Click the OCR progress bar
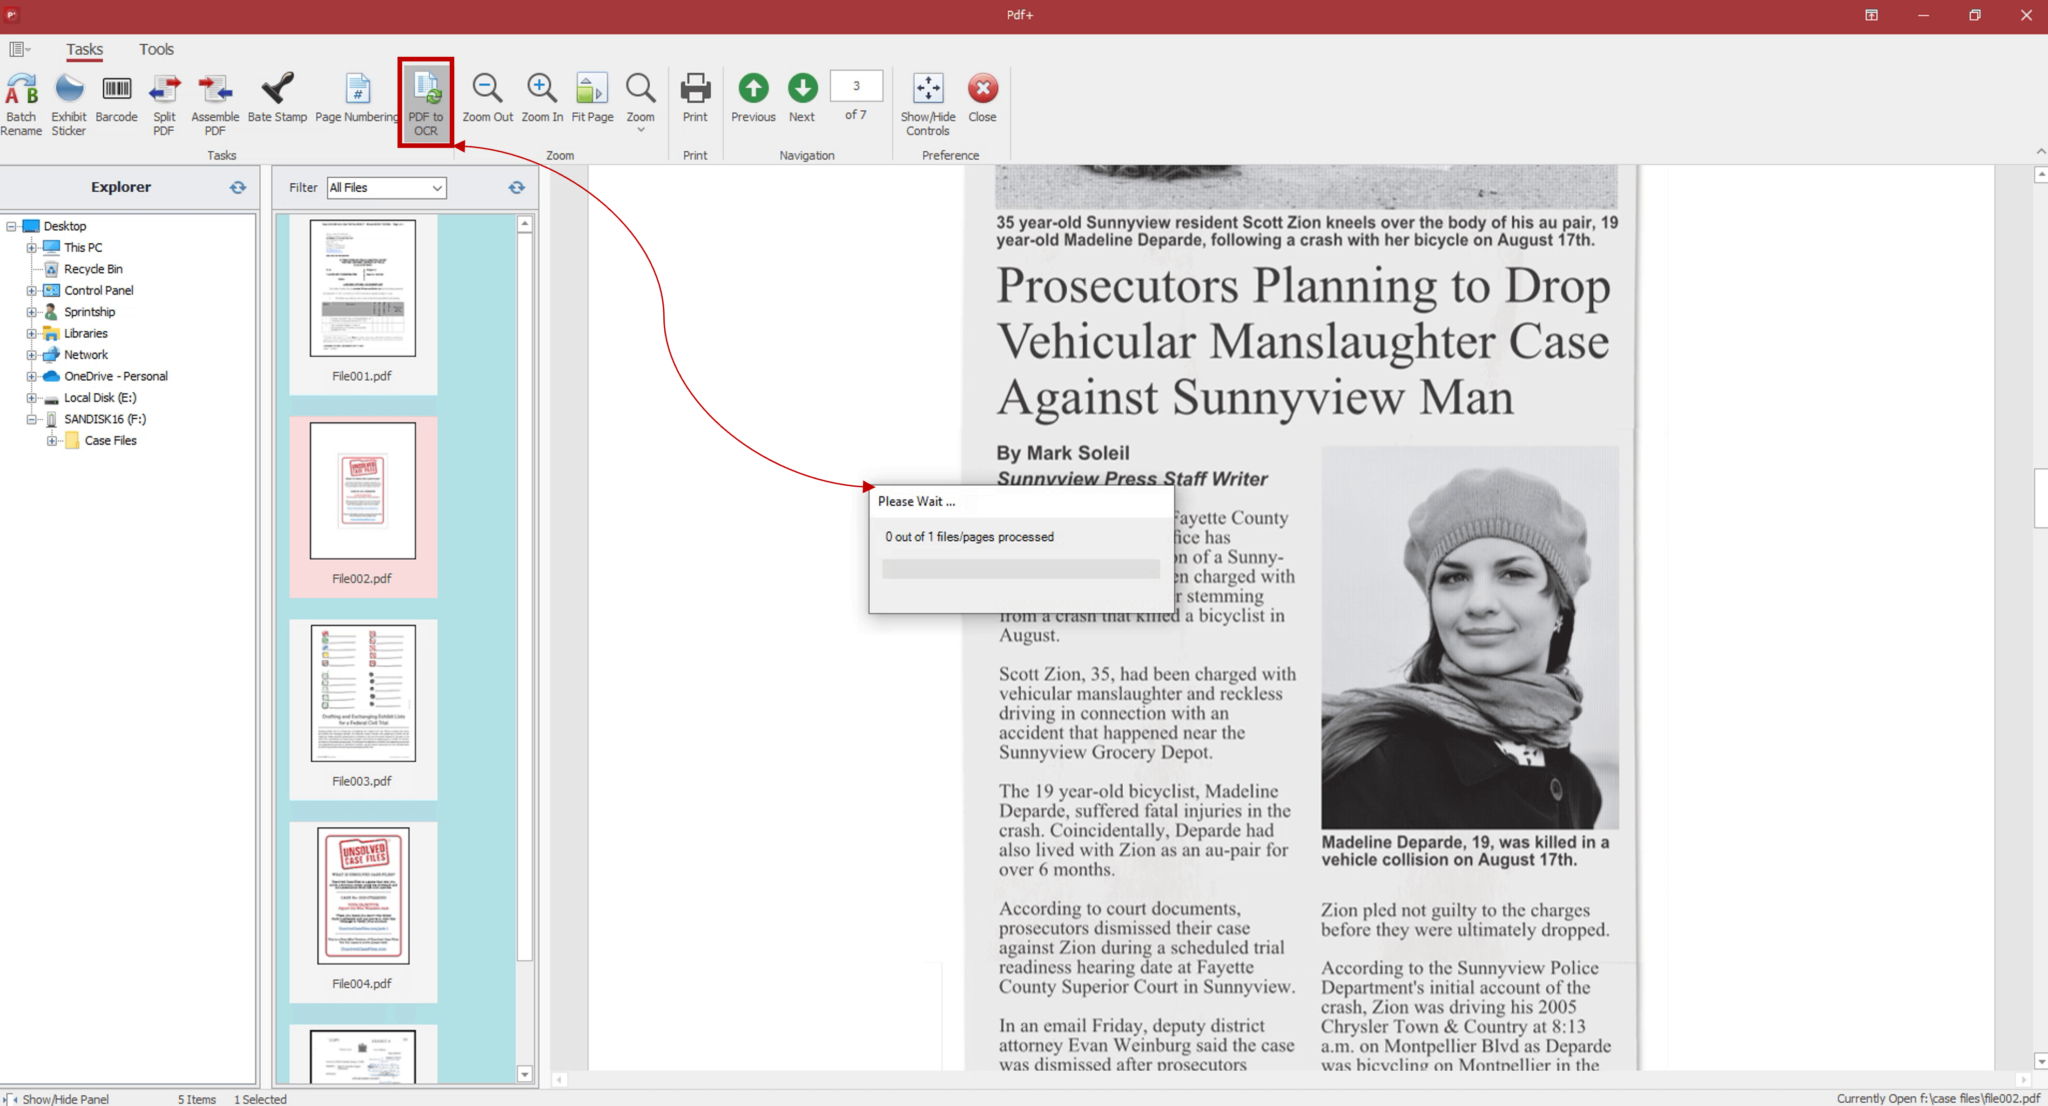The image size is (2048, 1106). [1020, 569]
